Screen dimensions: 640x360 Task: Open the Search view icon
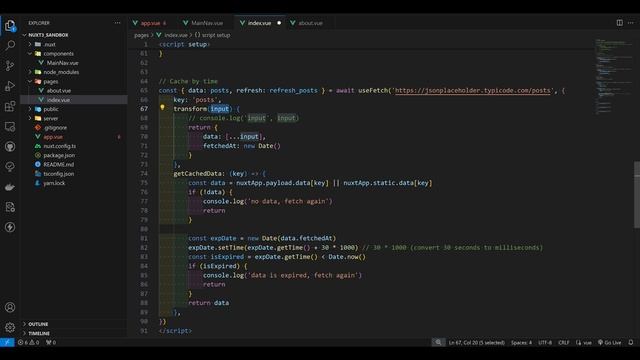coord(10,45)
